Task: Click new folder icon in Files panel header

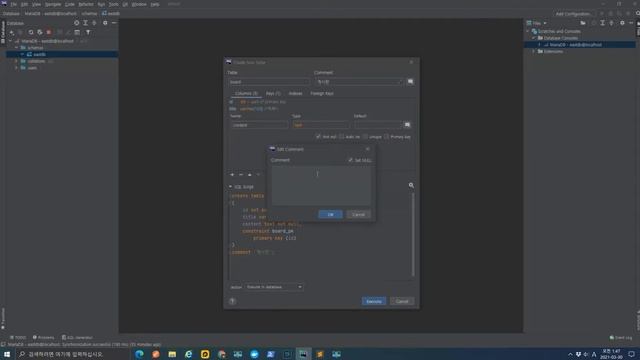Action: pyautogui.click(x=583, y=23)
